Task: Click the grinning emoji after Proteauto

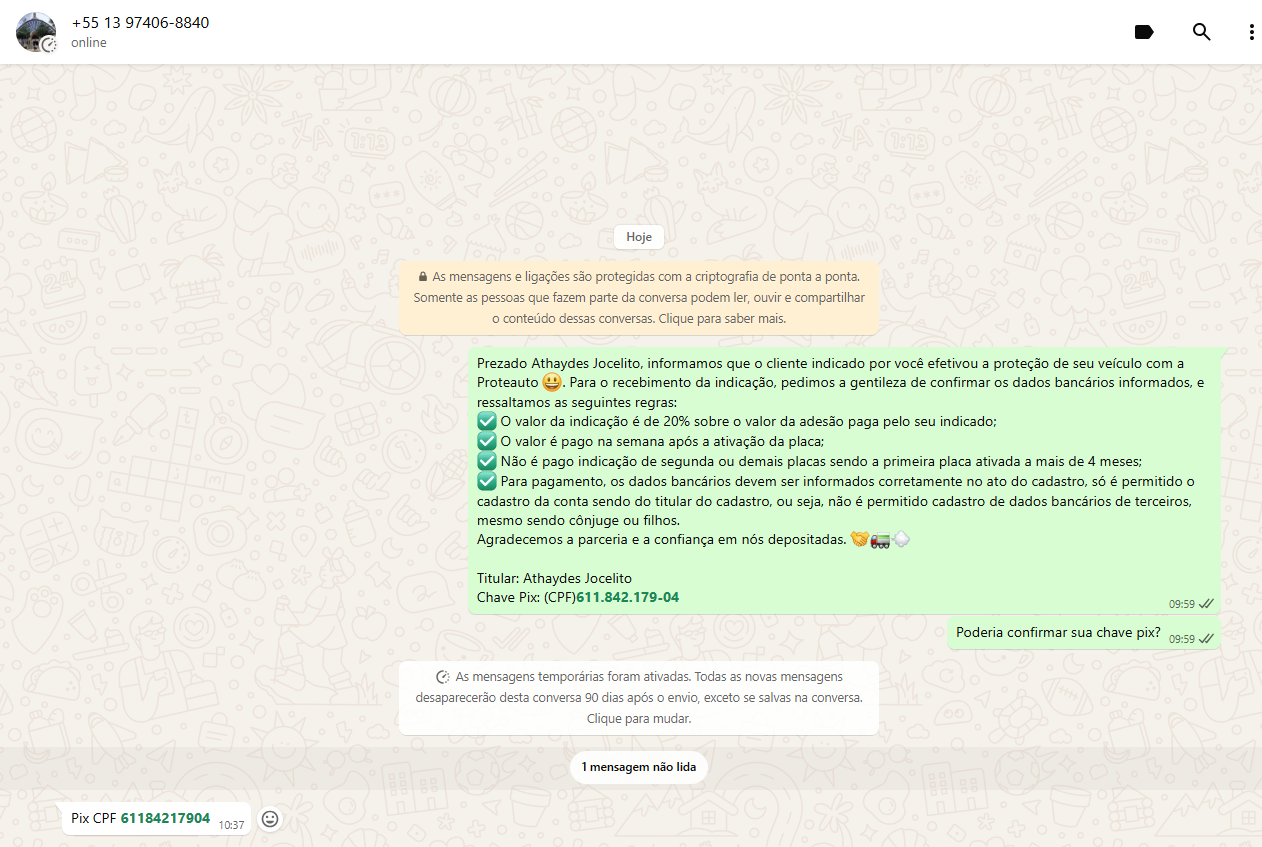Action: (x=551, y=382)
